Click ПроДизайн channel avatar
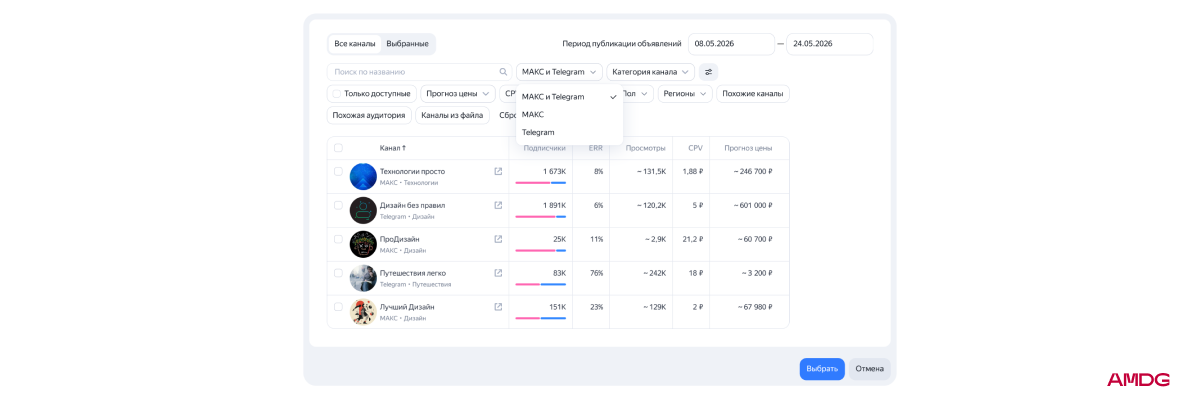Screen dimensions: 1200x400 point(363,245)
